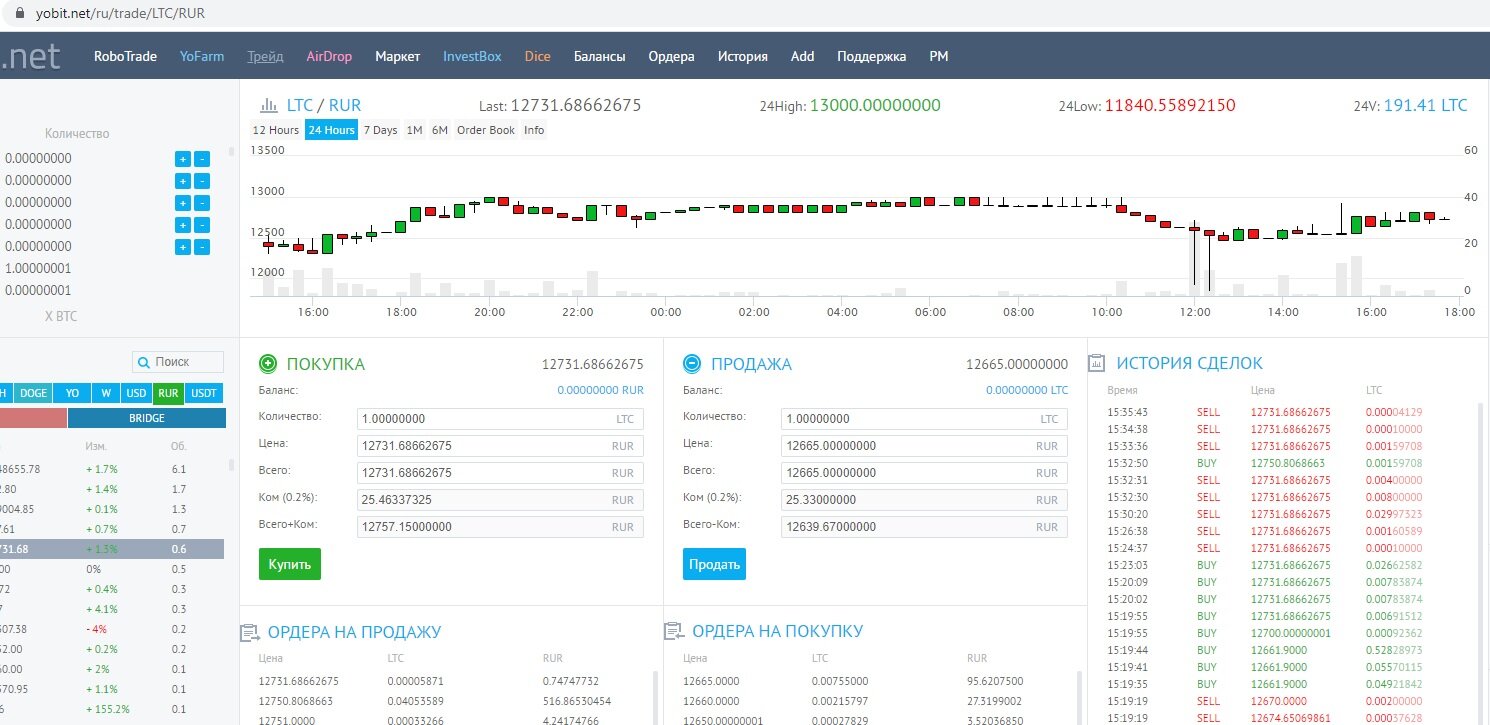Click the magnifier icon in the Поиск box

pyautogui.click(x=144, y=362)
